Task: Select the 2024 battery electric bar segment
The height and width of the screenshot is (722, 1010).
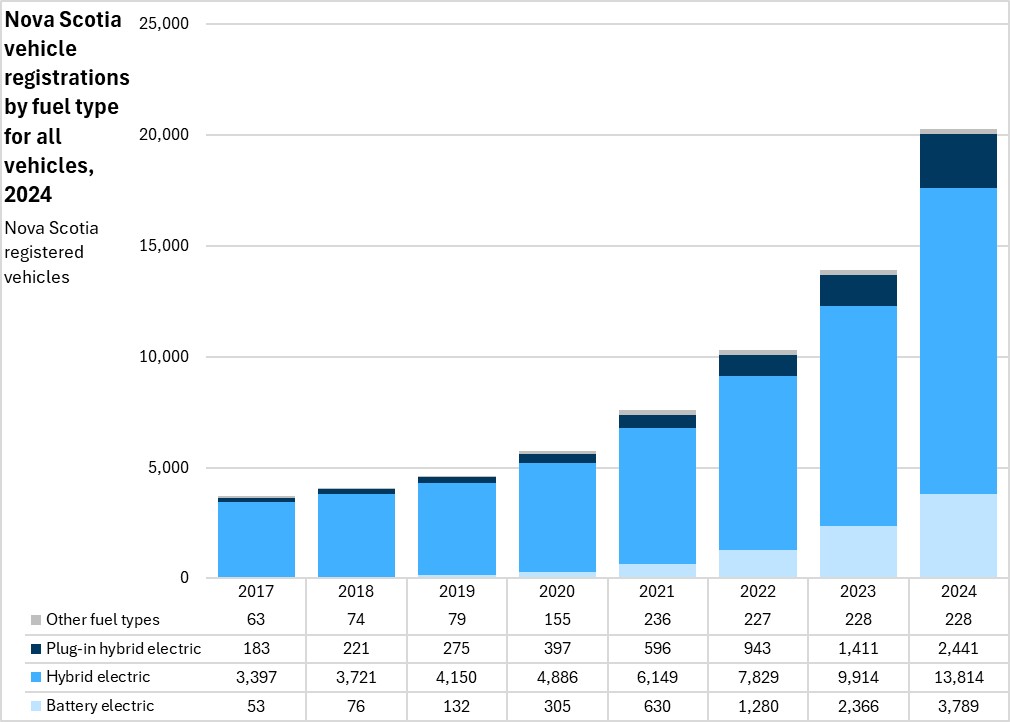Action: (x=958, y=535)
